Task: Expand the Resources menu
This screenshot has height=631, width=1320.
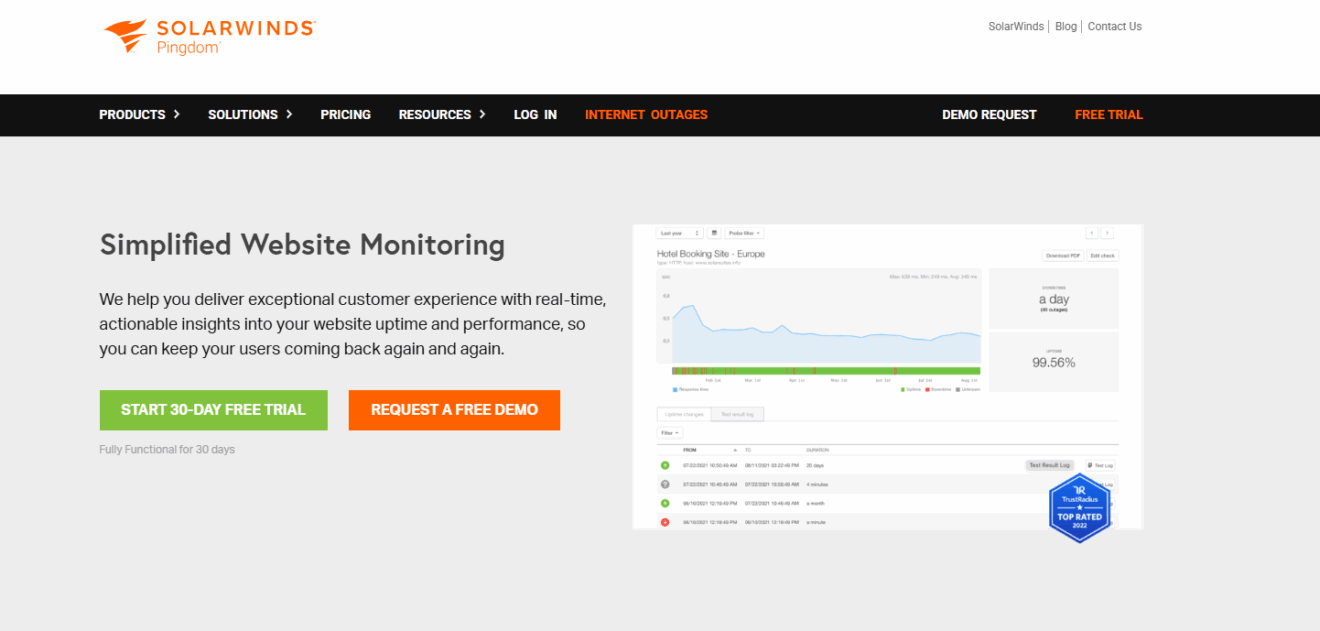Action: [x=441, y=115]
